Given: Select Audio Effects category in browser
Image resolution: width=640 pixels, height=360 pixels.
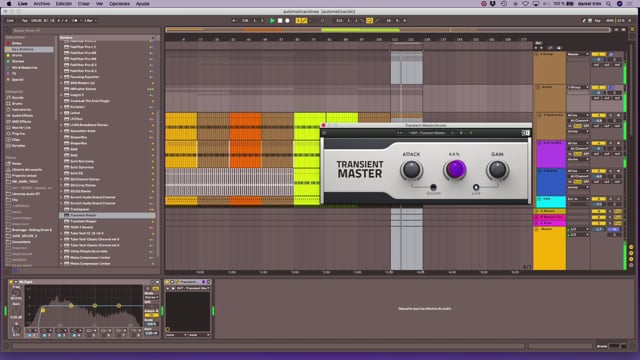Looking at the screenshot, I should click(x=22, y=116).
